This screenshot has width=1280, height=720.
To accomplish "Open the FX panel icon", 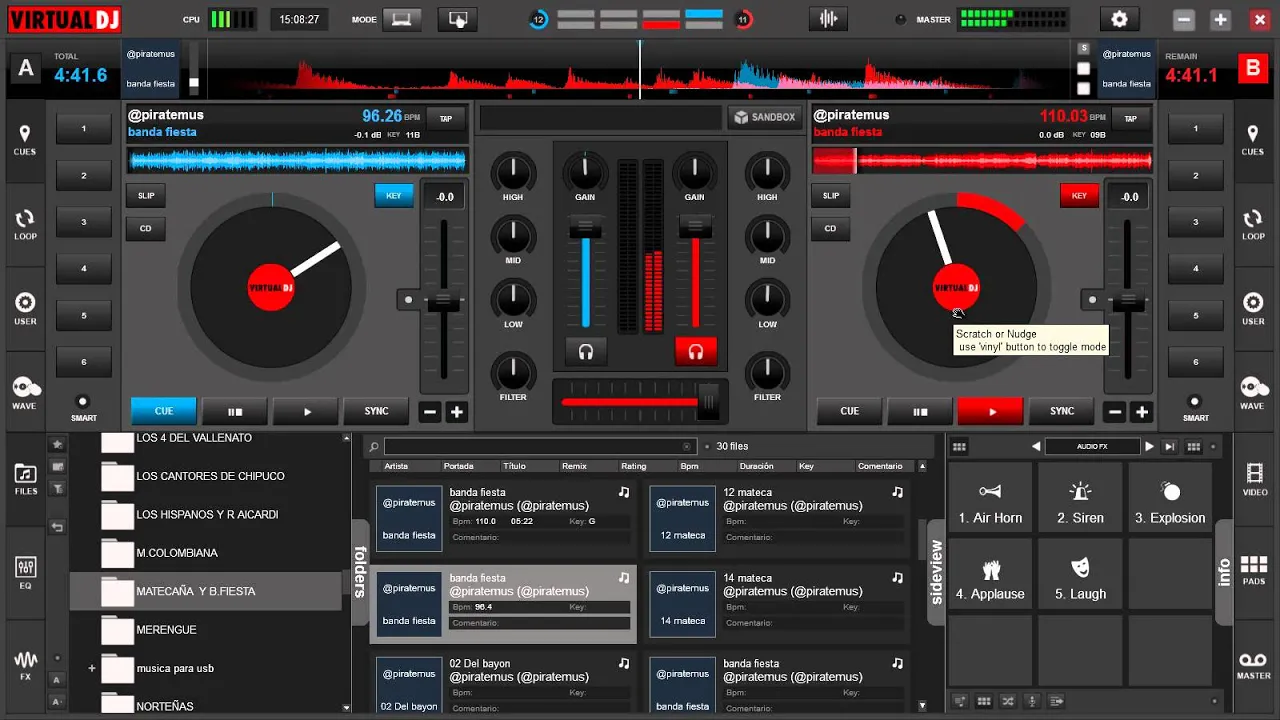I will (x=25, y=666).
